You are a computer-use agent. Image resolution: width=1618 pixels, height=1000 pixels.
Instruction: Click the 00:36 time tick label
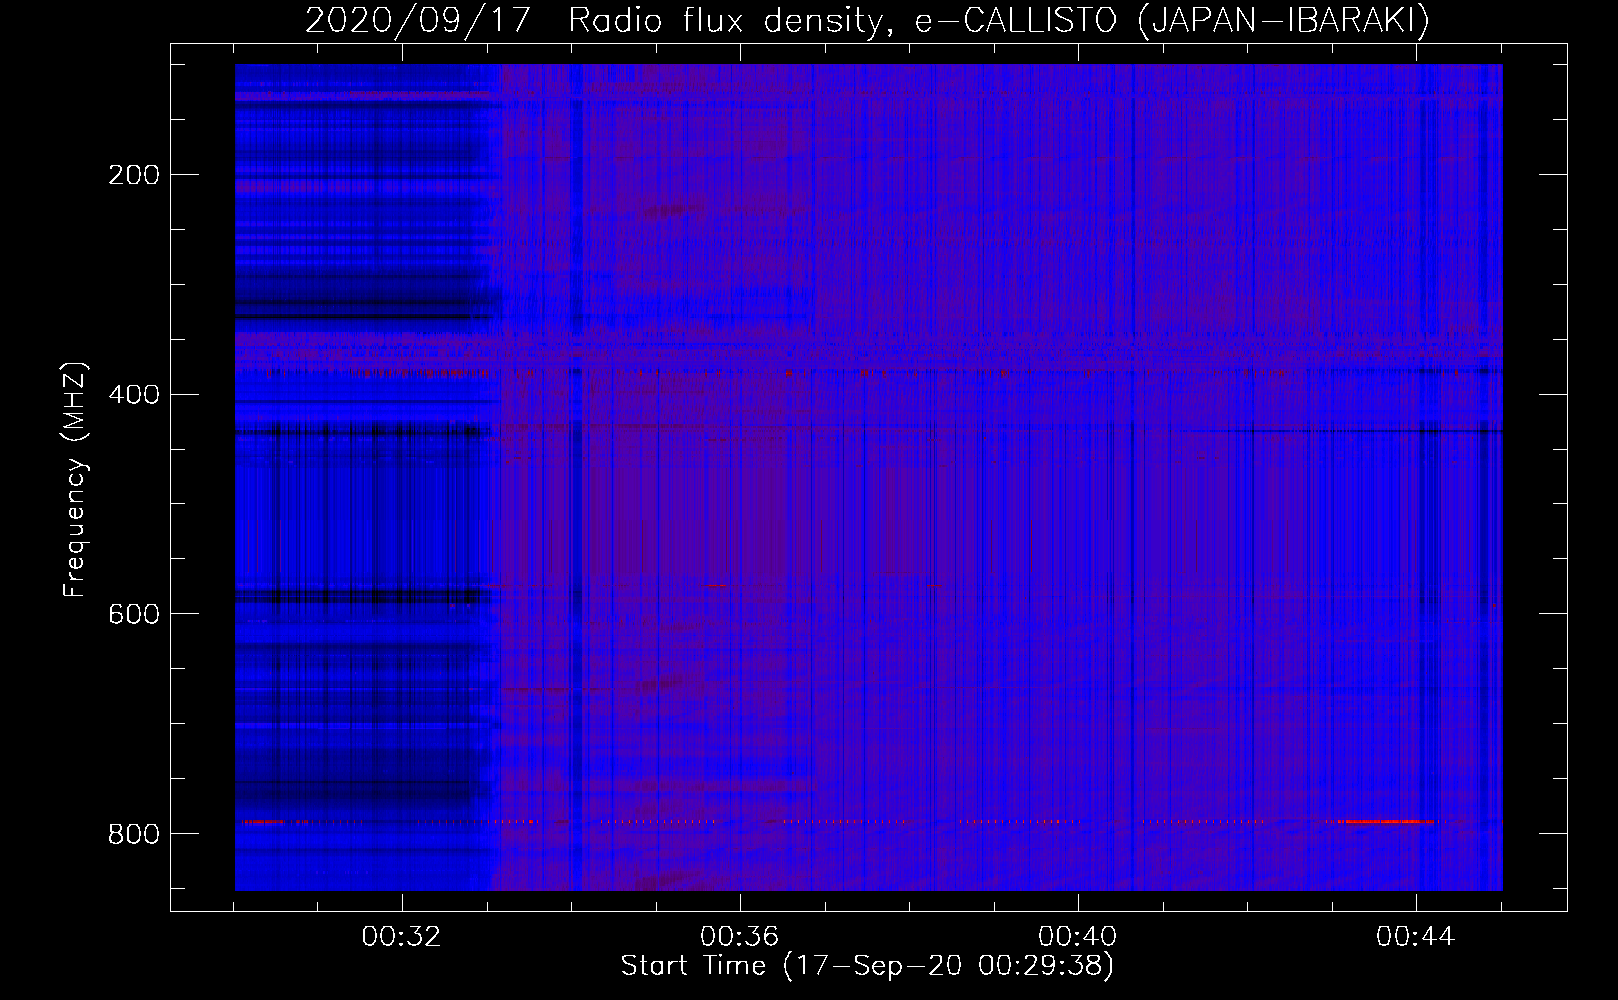(740, 936)
